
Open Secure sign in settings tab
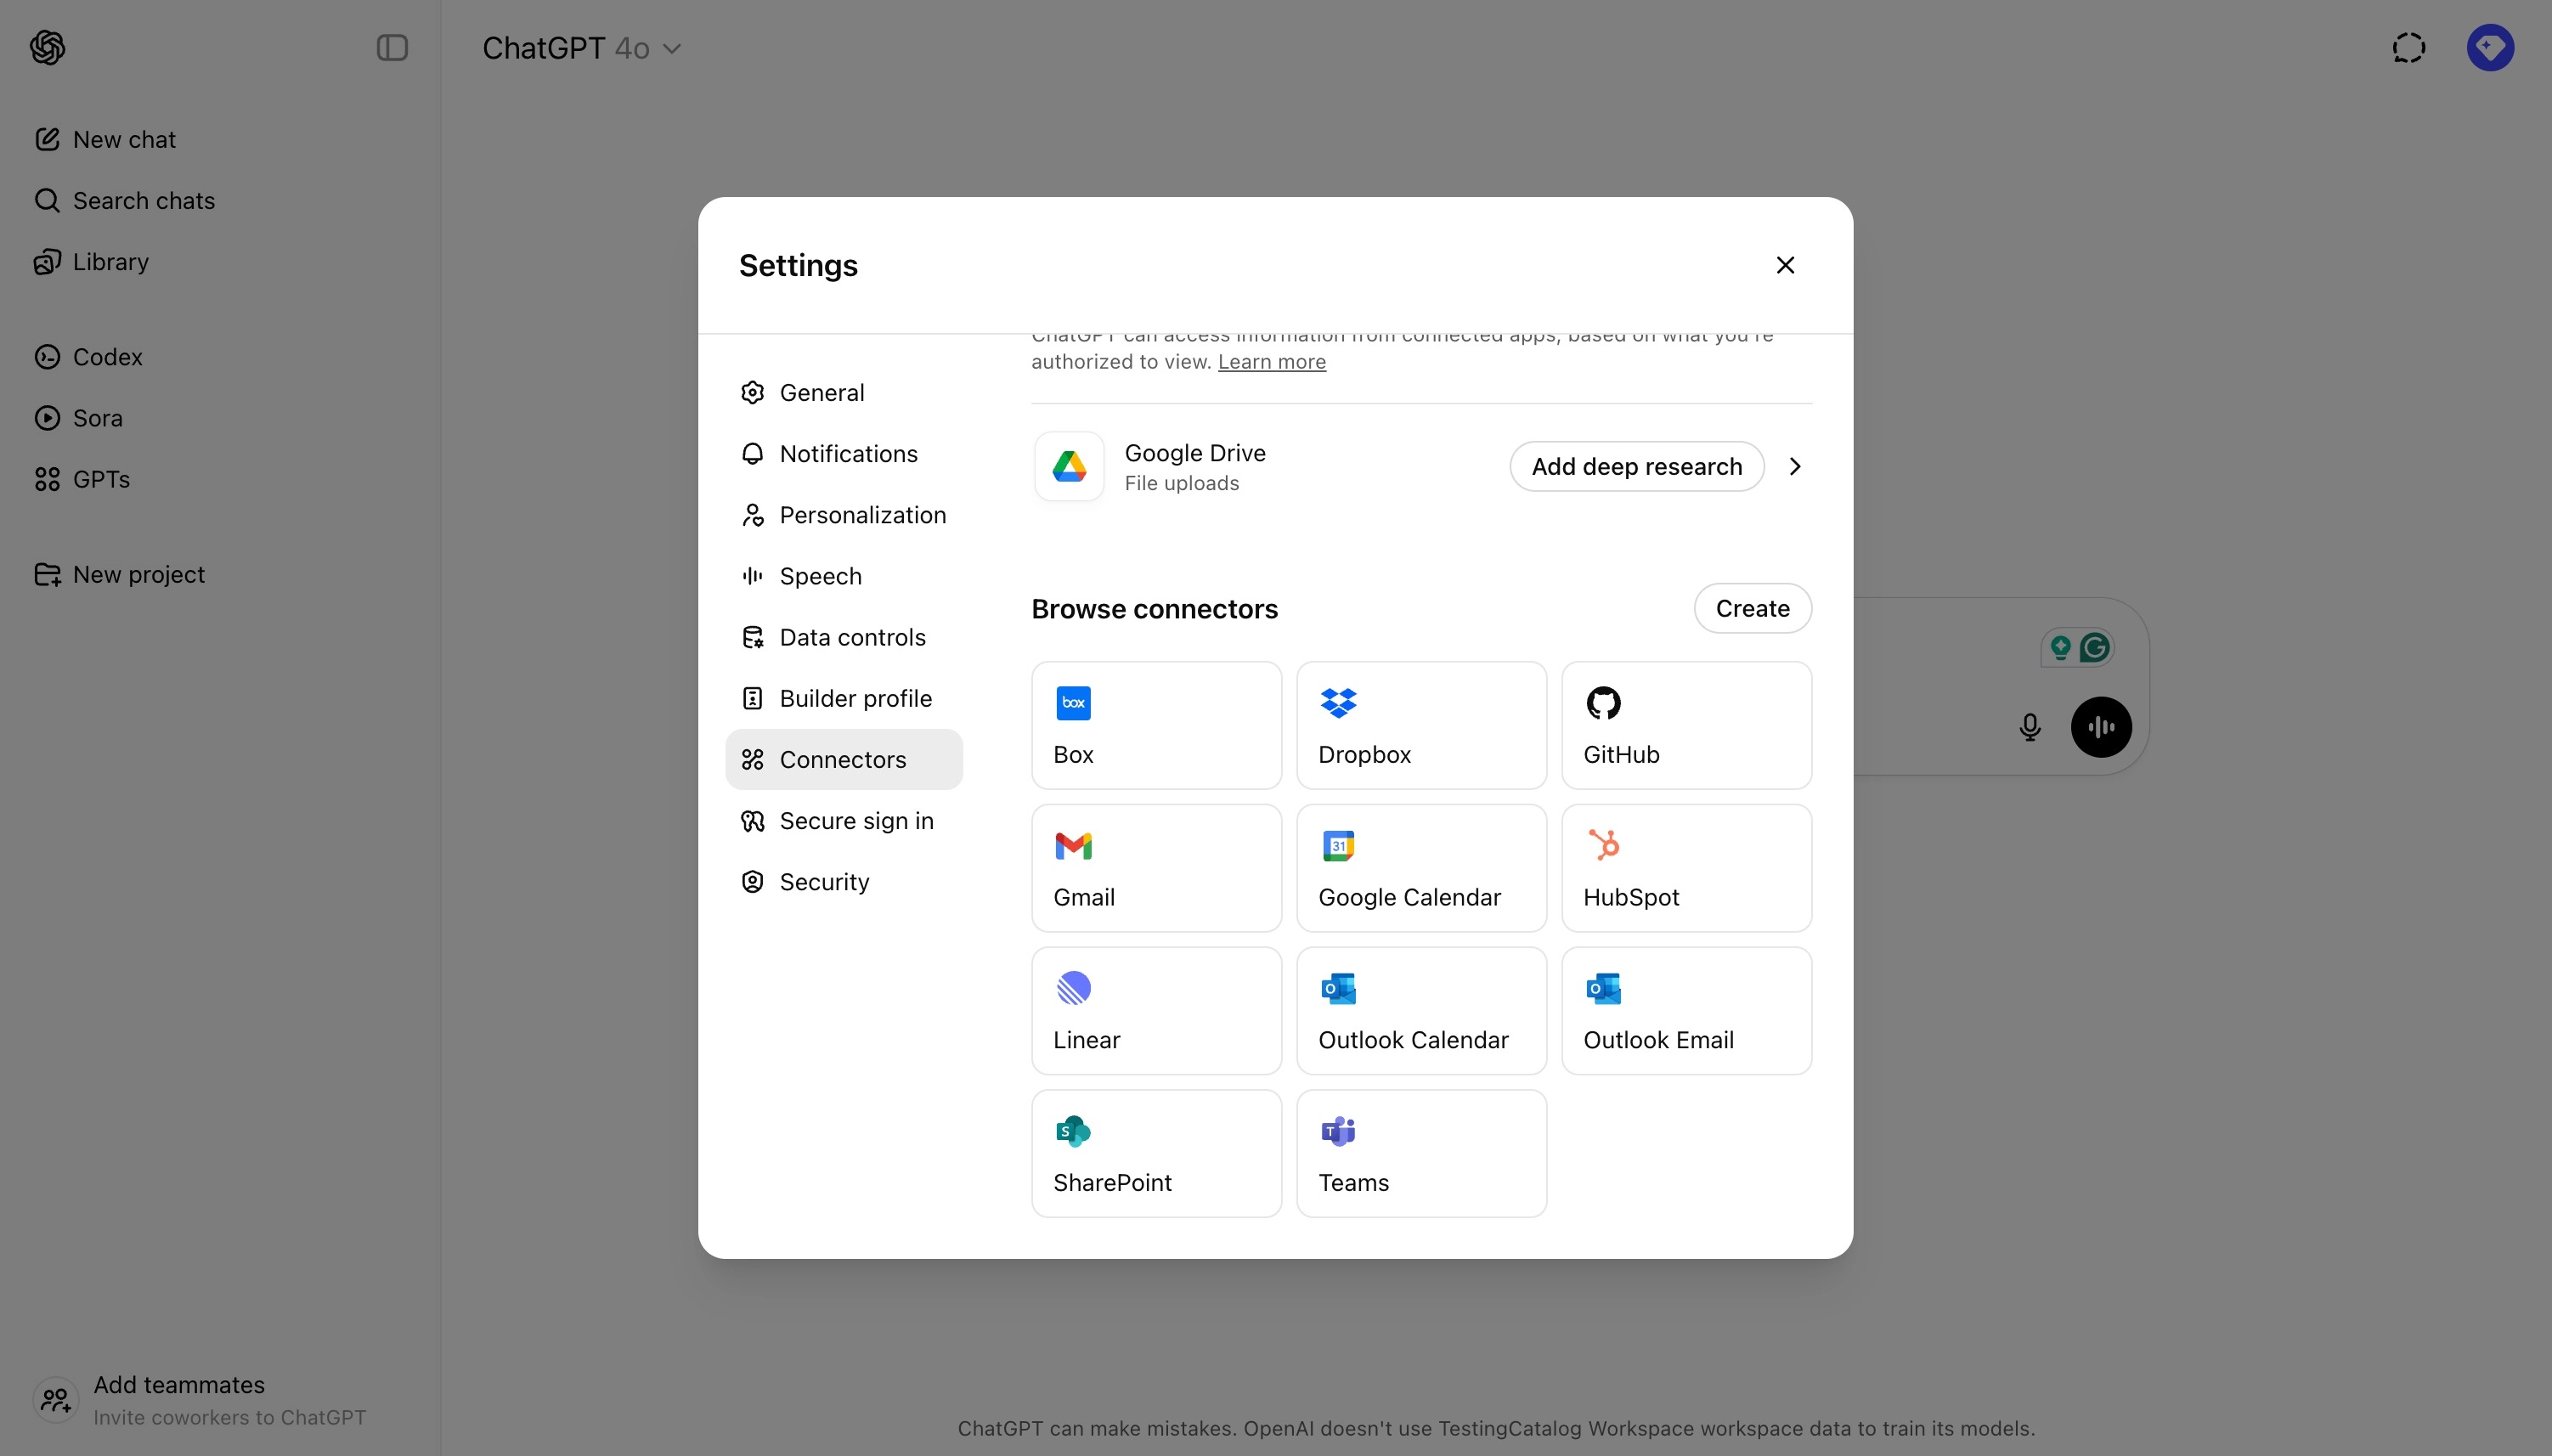(844, 820)
